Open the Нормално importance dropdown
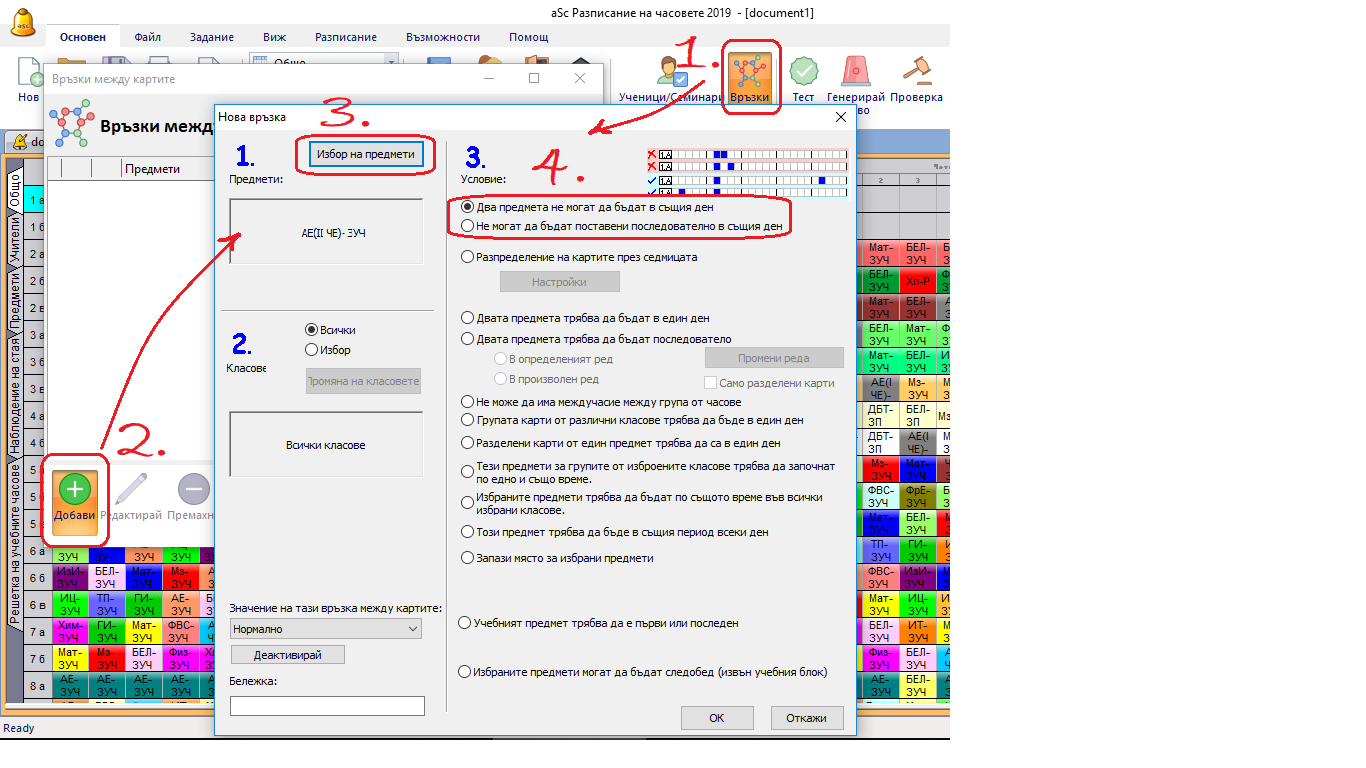1366x768 pixels. [x=326, y=629]
